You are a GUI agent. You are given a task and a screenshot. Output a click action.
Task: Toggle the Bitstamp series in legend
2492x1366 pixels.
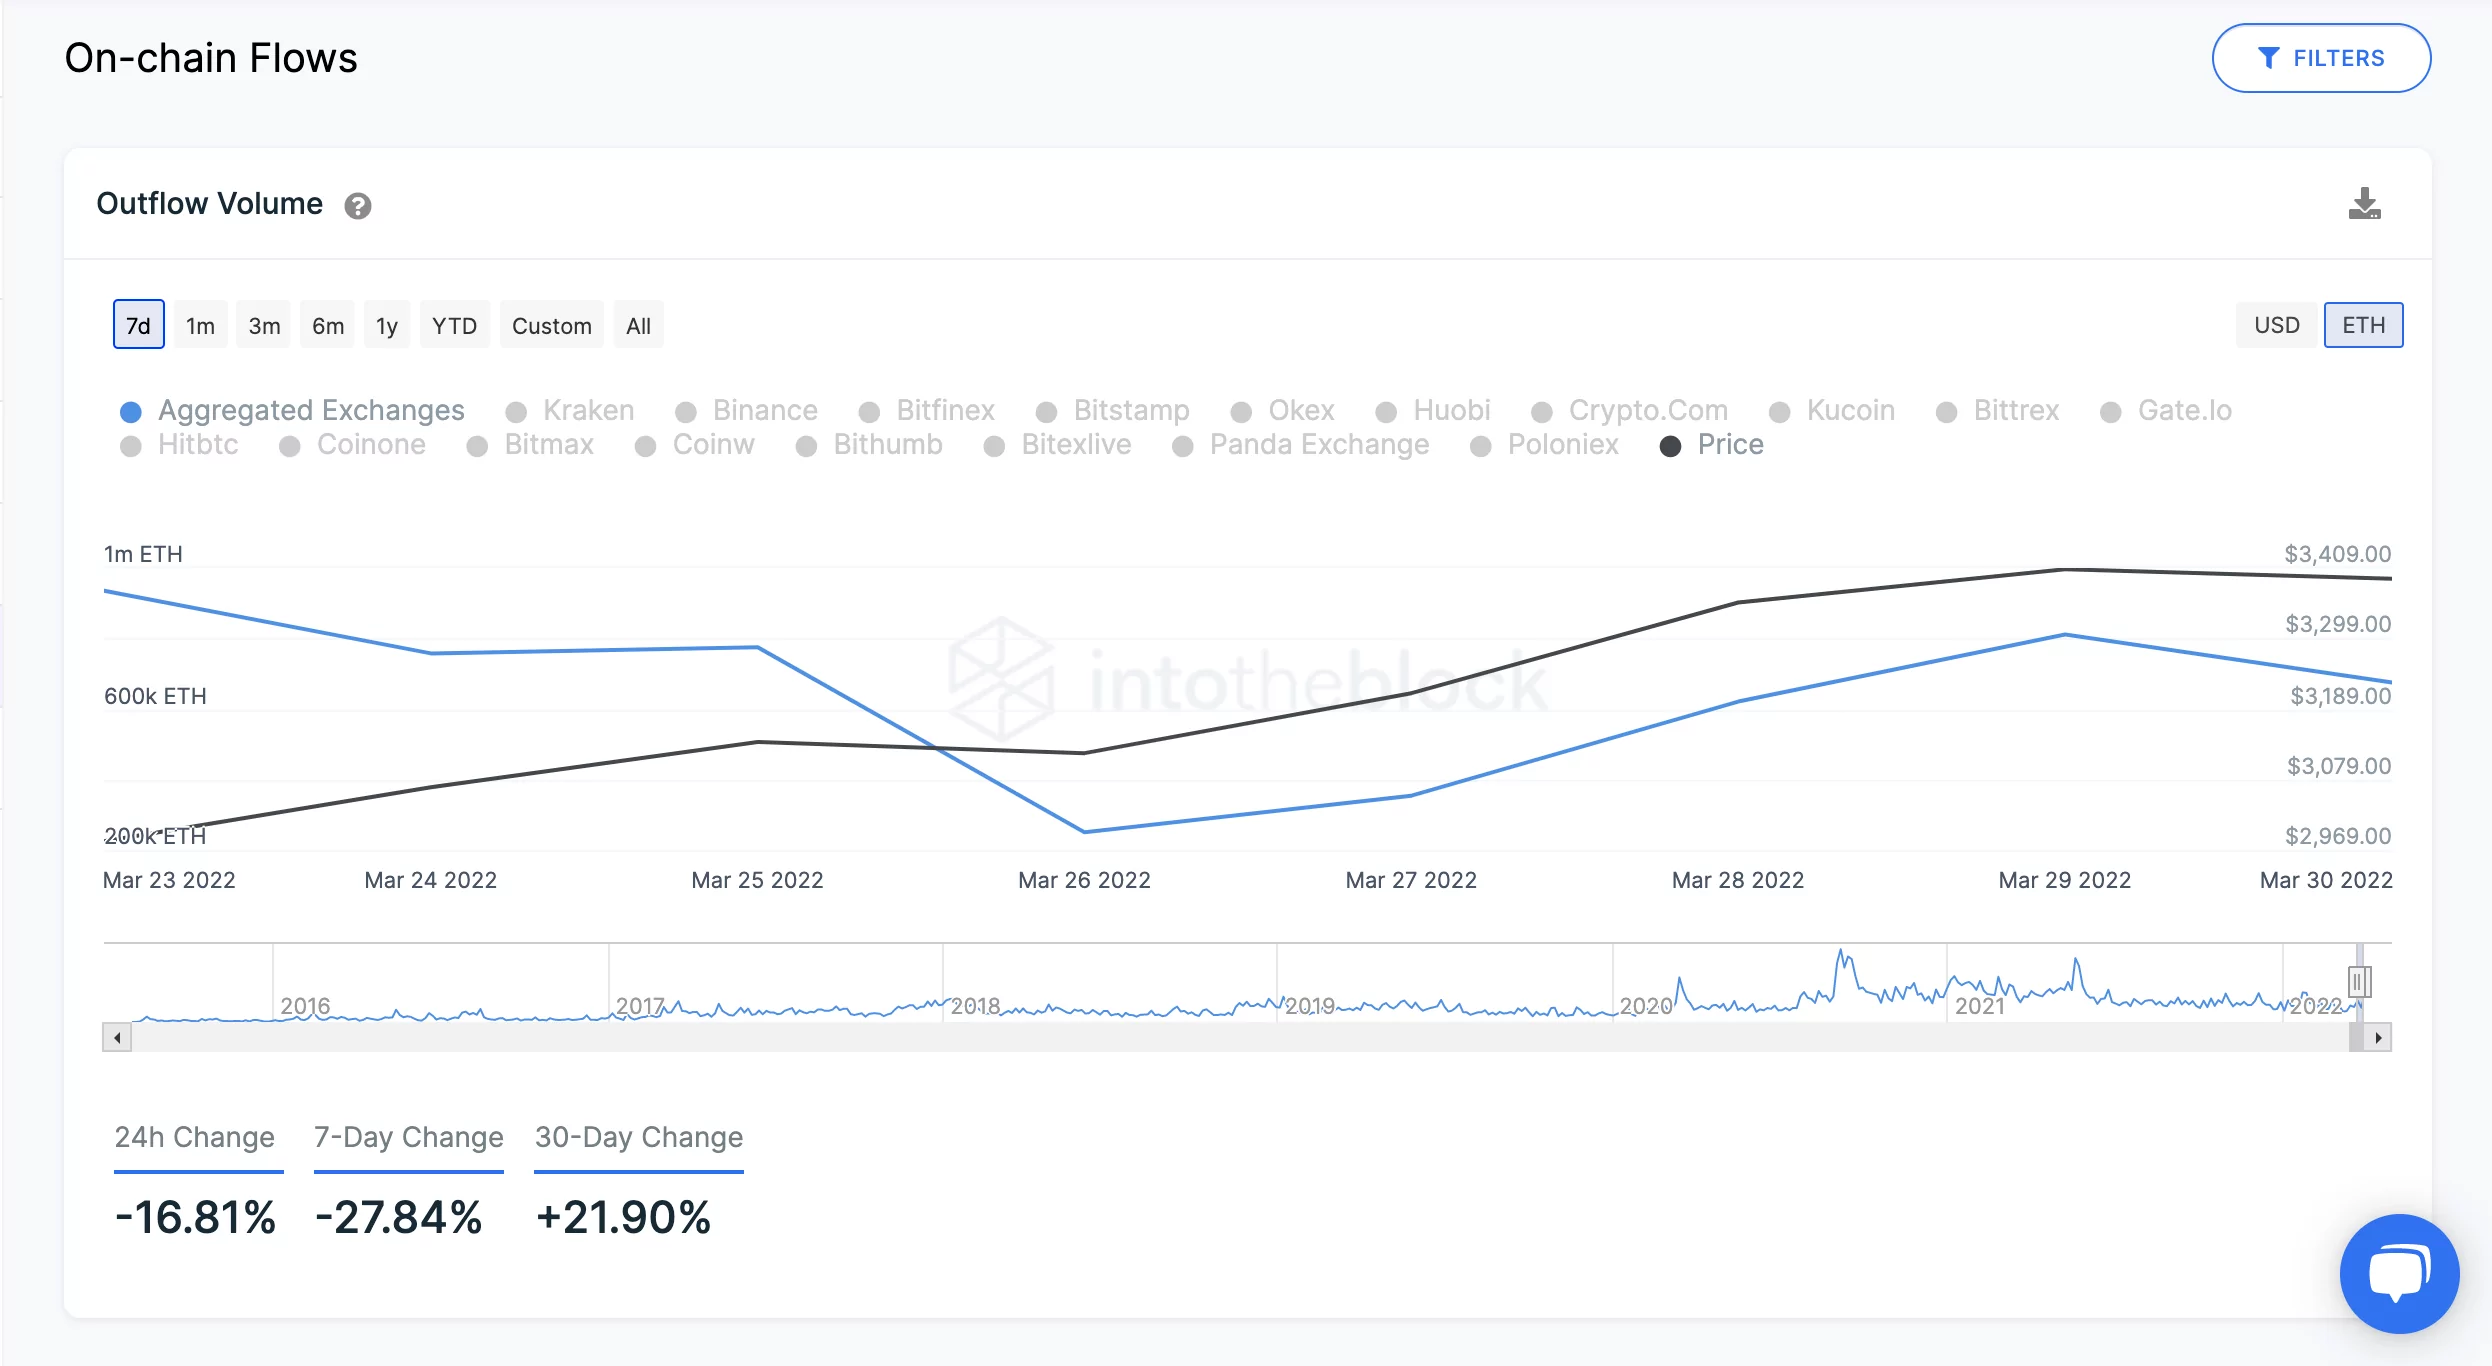point(1113,411)
